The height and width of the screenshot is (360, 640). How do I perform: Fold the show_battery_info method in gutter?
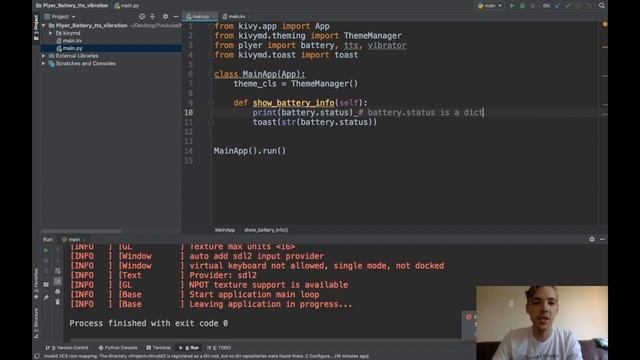click(211, 103)
